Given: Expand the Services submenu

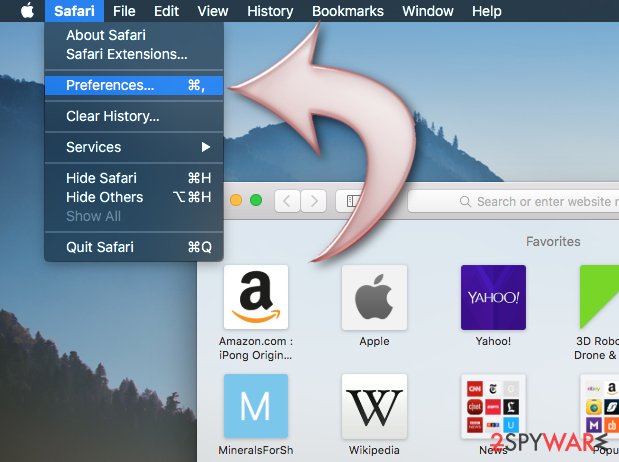Looking at the screenshot, I should [134, 147].
